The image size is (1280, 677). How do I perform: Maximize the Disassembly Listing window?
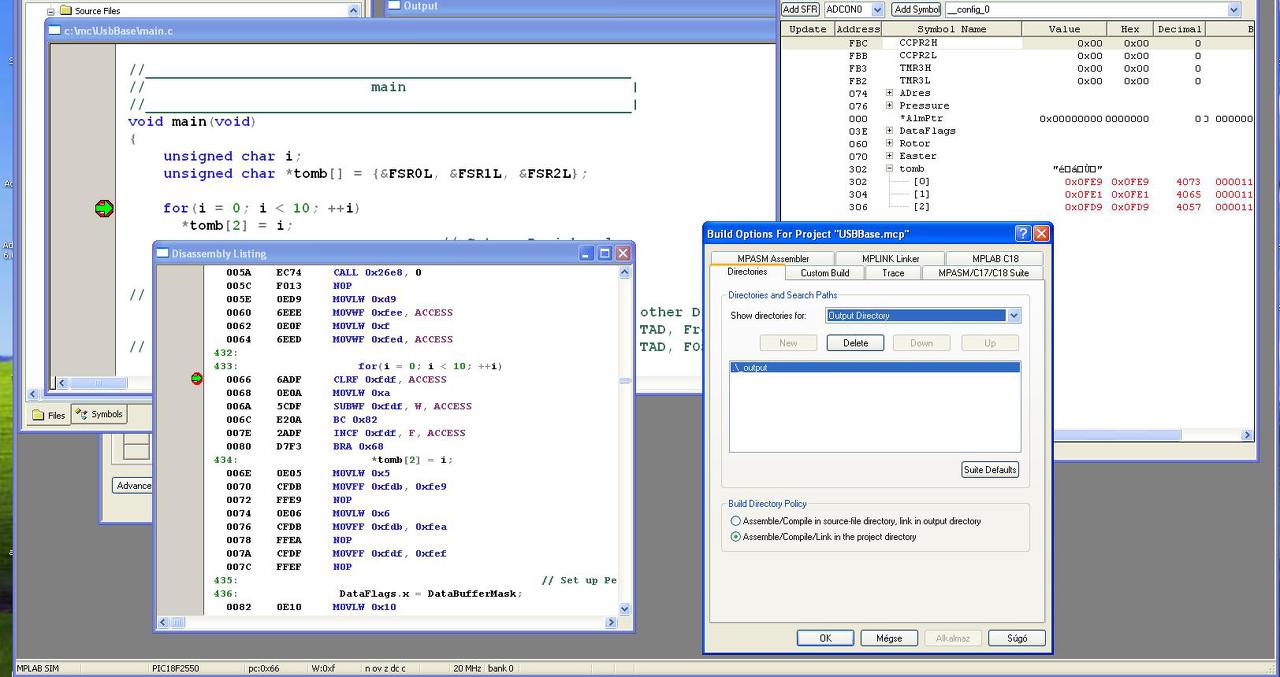(x=604, y=254)
